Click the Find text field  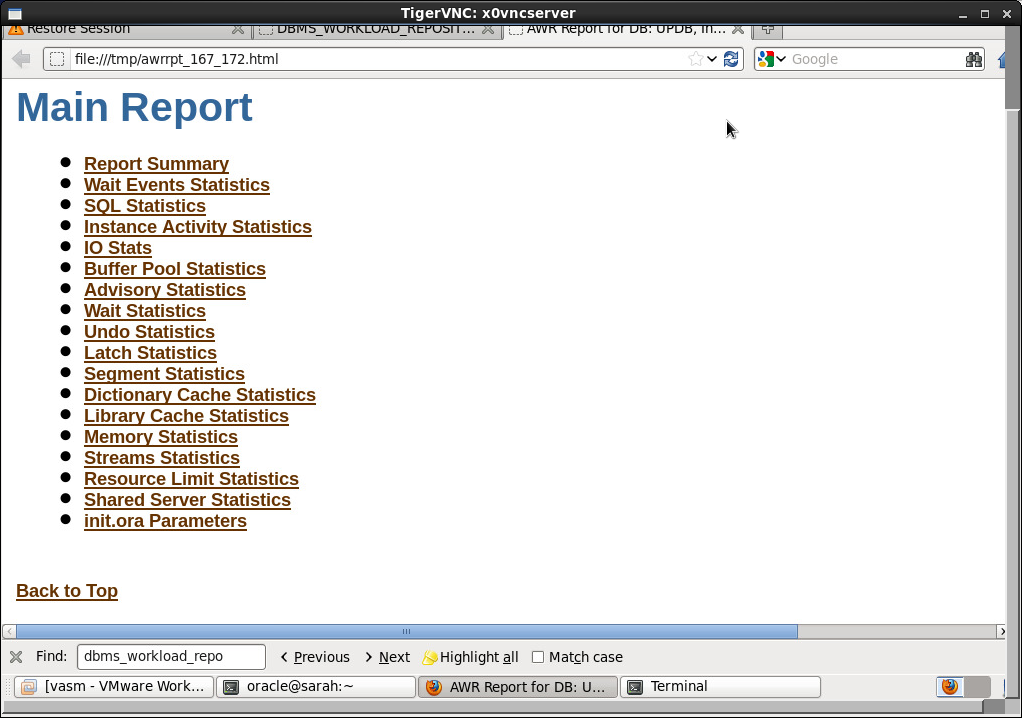[x=171, y=657]
